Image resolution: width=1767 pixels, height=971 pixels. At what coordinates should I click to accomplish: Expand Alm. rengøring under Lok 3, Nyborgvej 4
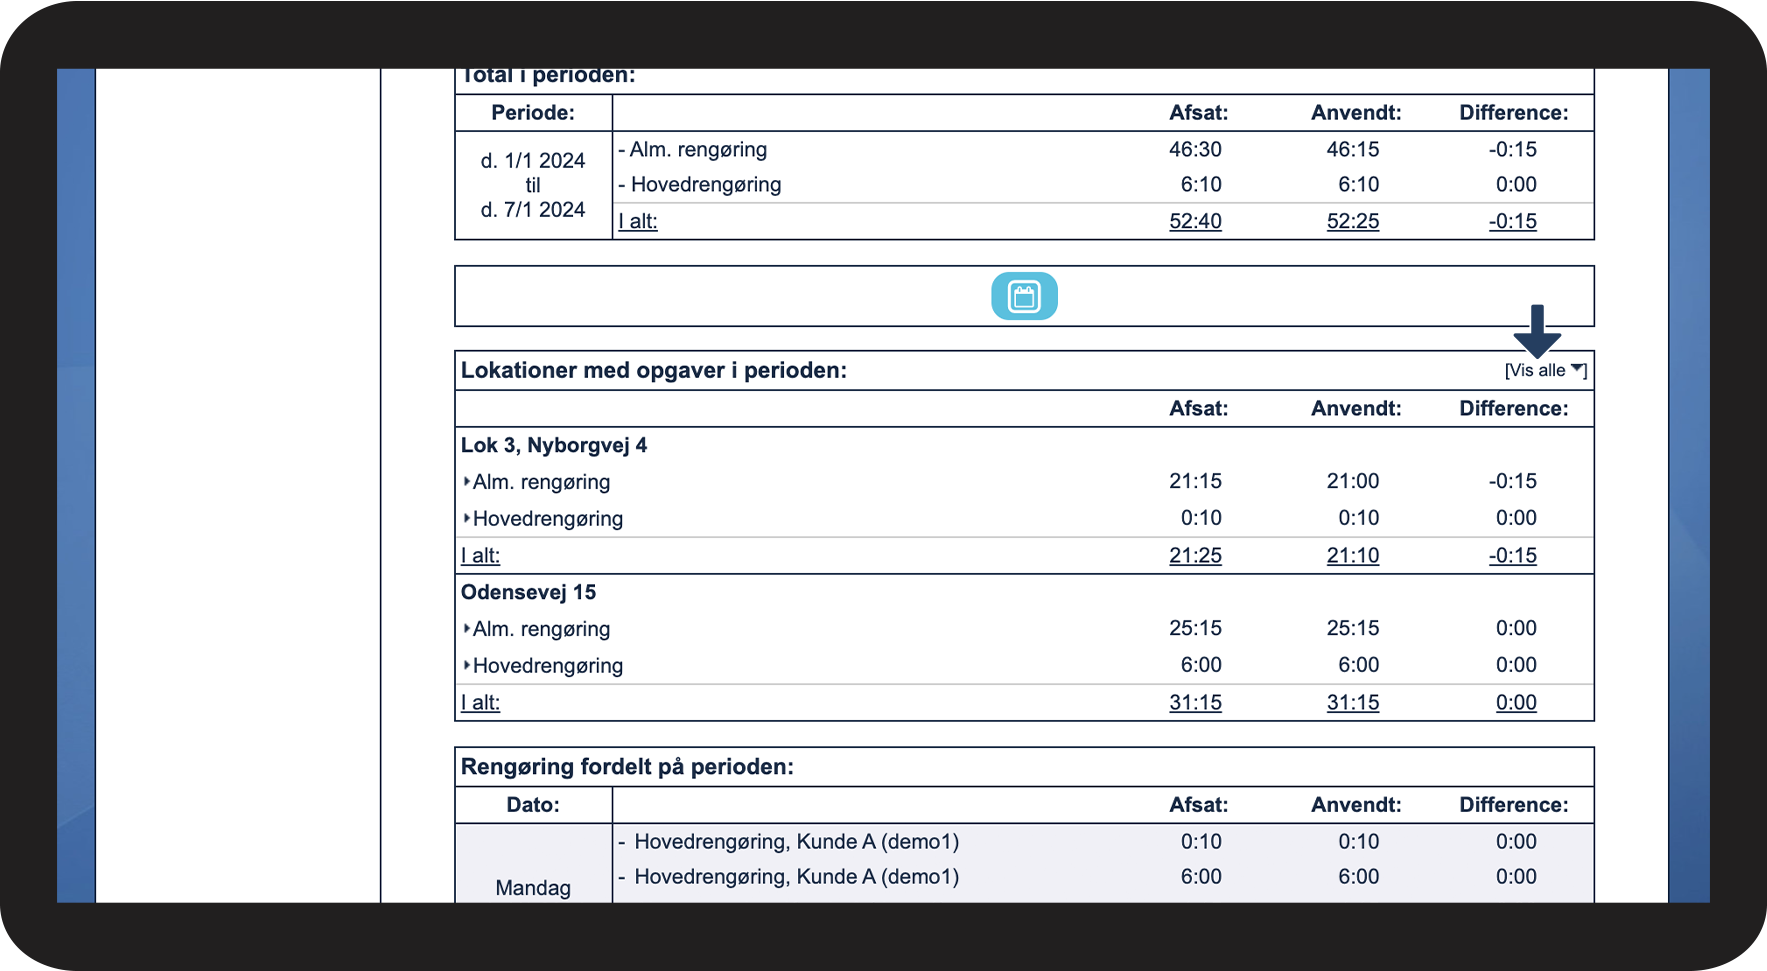537,482
